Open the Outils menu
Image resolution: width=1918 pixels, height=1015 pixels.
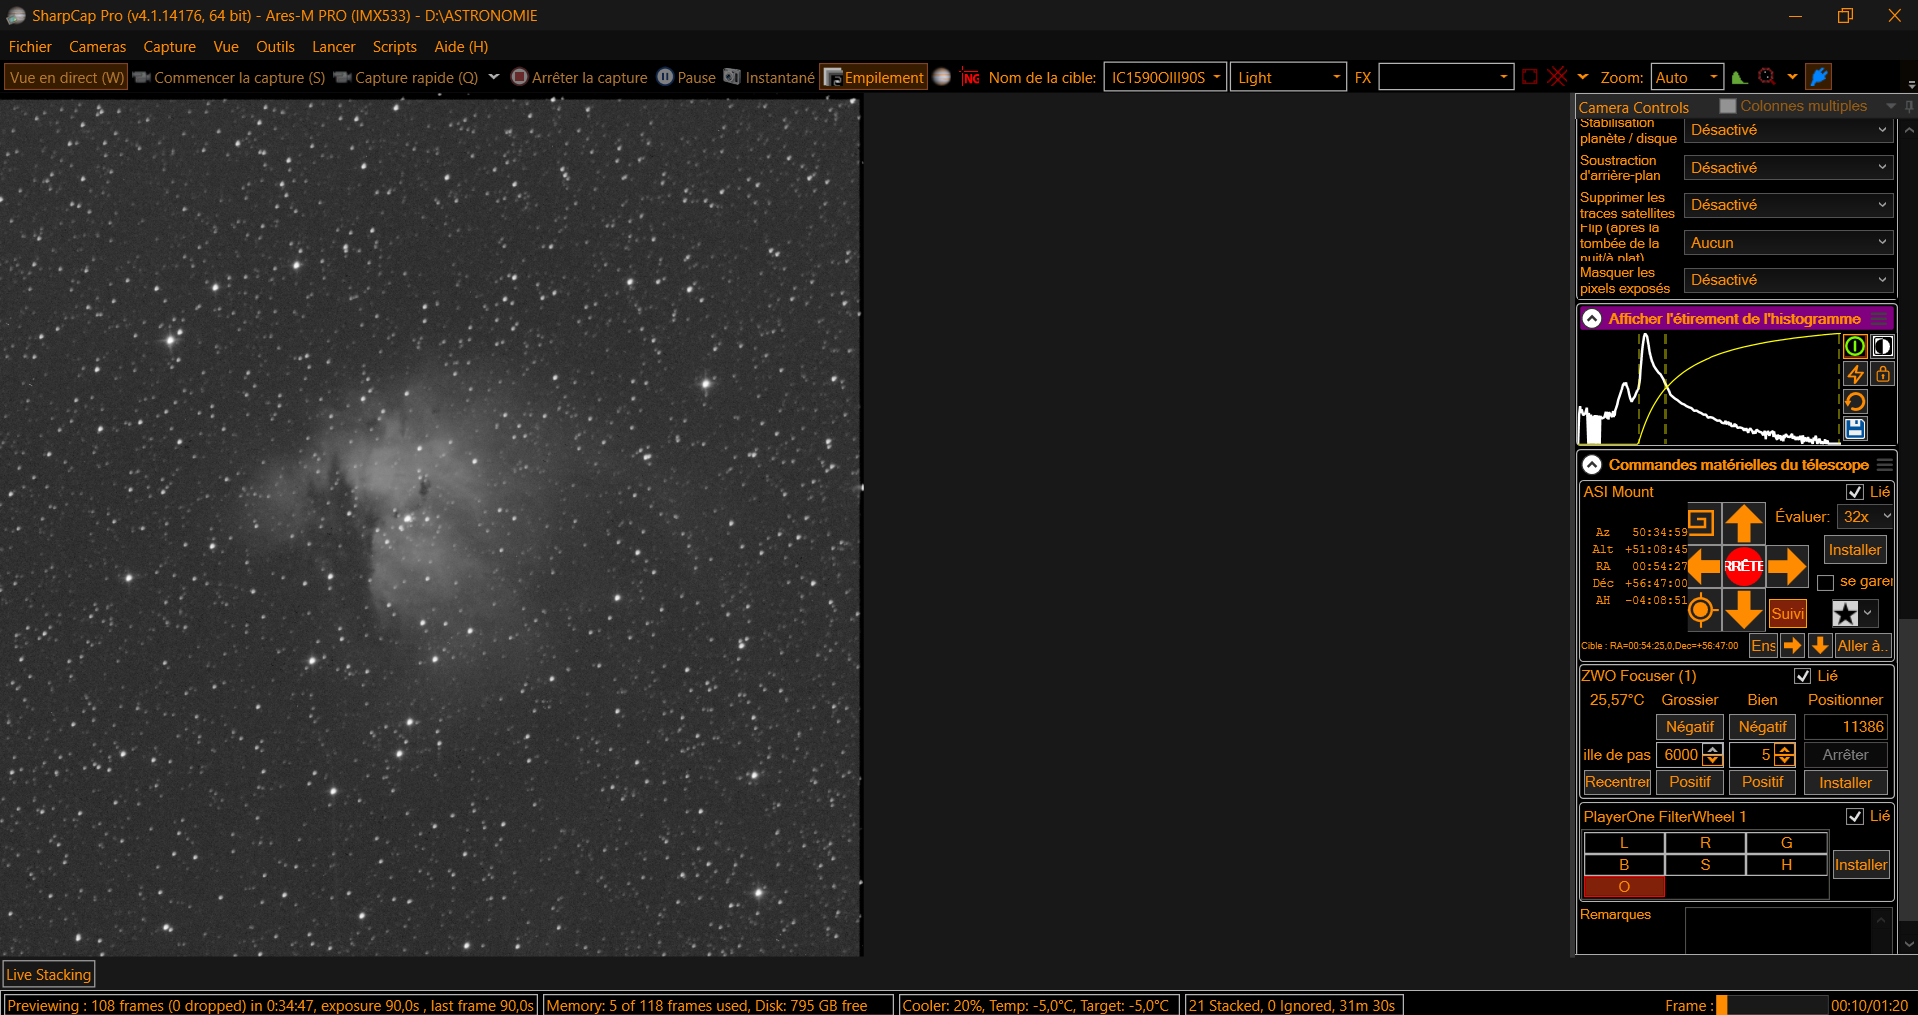[x=275, y=47]
